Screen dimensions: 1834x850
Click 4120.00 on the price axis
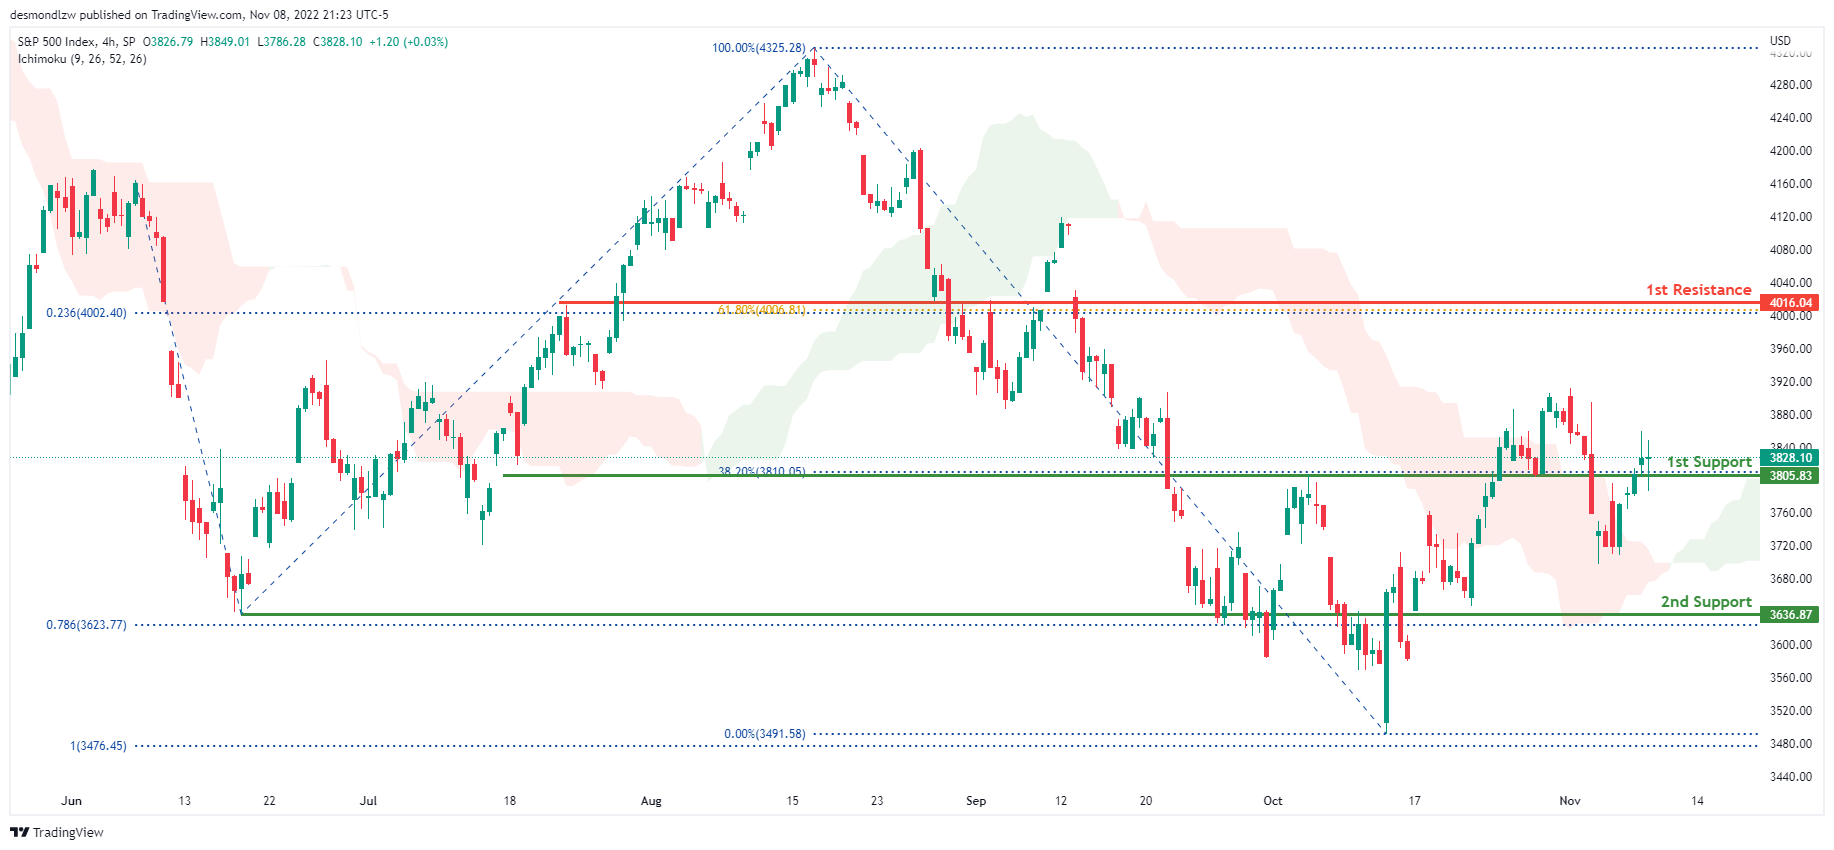(x=1791, y=217)
